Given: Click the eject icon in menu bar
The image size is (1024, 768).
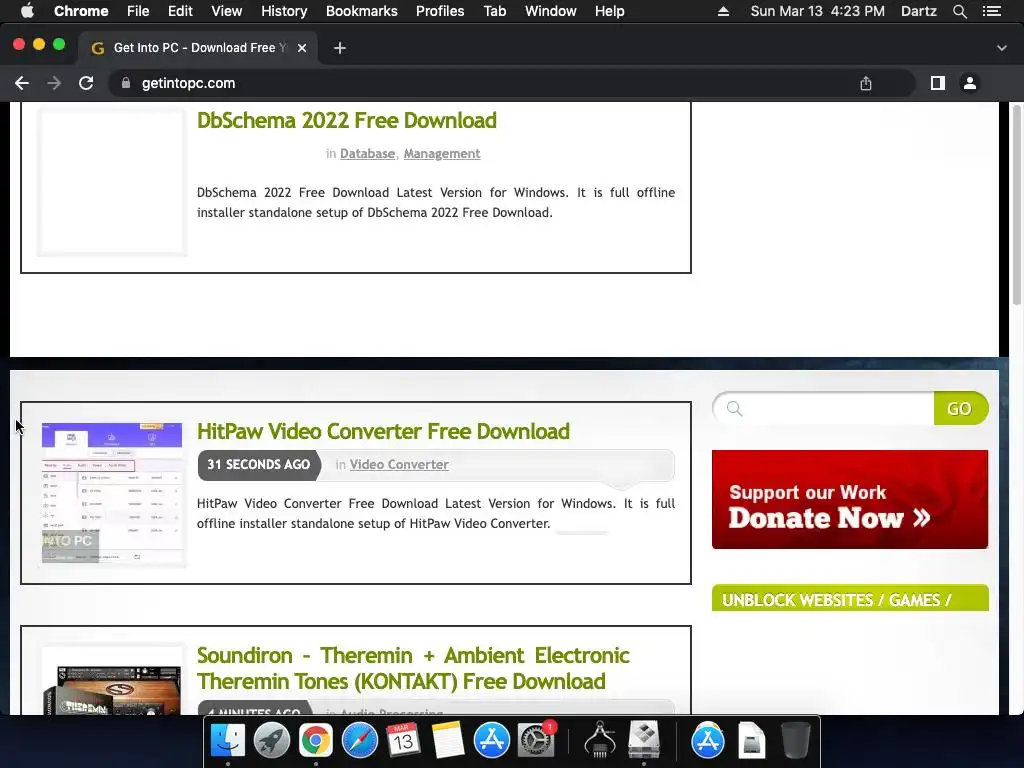Looking at the screenshot, I should click(723, 11).
